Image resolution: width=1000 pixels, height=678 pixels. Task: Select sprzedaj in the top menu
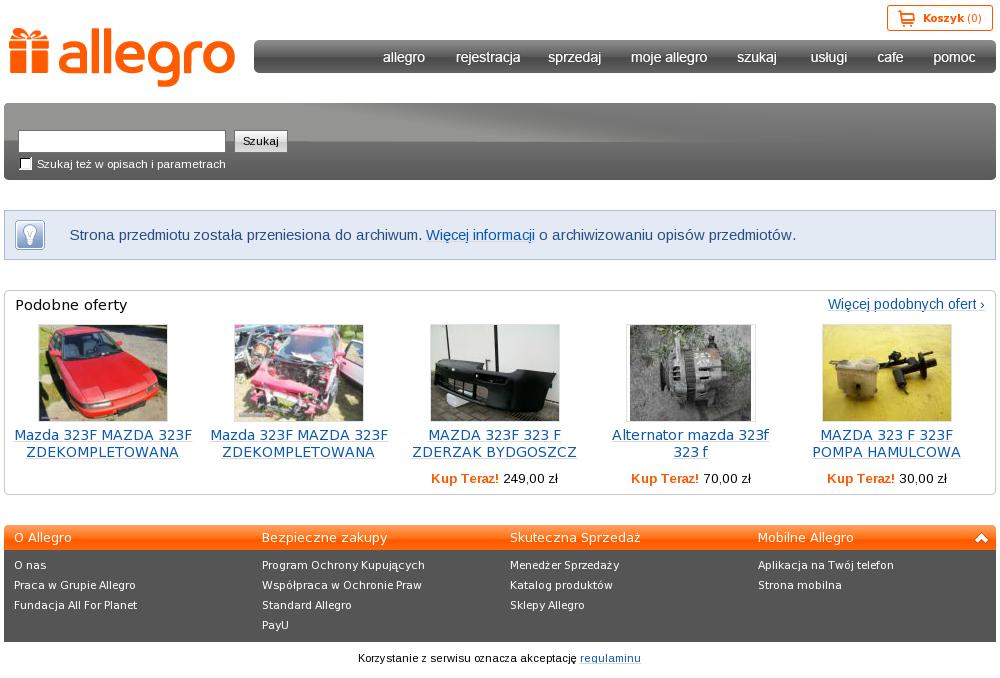point(575,57)
